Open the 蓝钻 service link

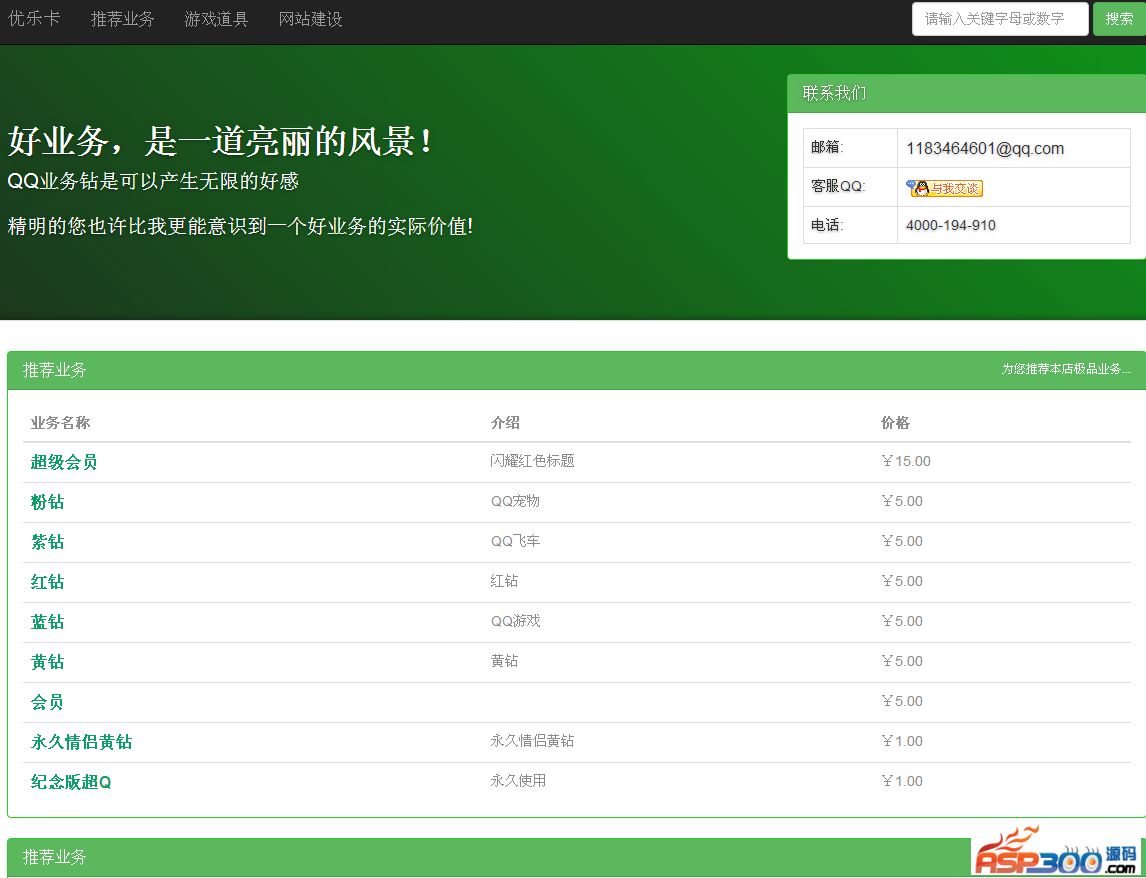click(x=47, y=622)
